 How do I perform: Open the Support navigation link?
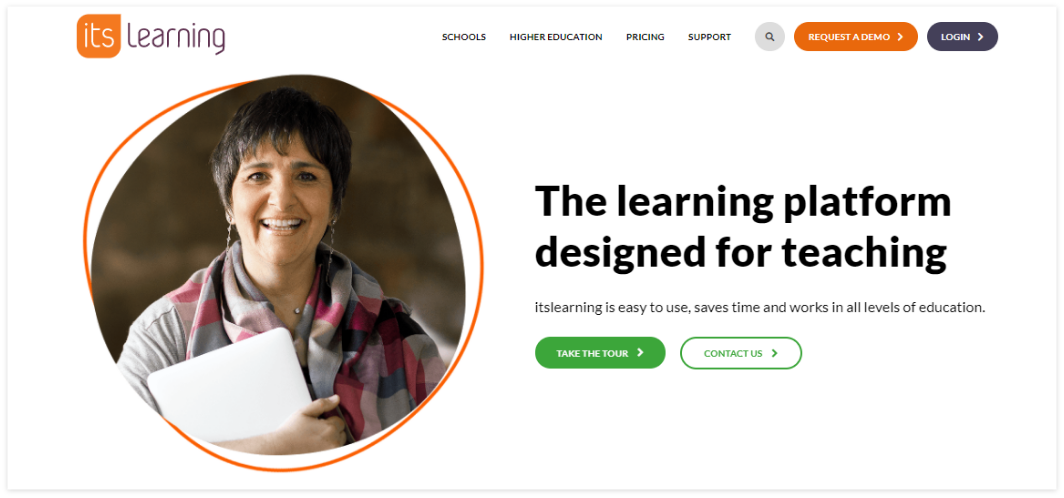(x=709, y=37)
